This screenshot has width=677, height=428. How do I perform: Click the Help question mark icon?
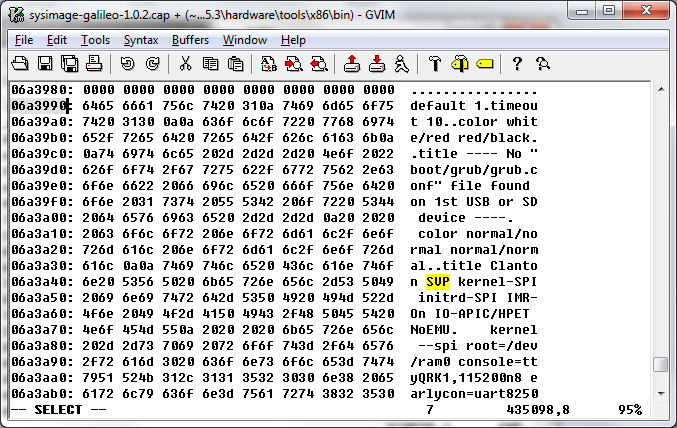[517, 64]
